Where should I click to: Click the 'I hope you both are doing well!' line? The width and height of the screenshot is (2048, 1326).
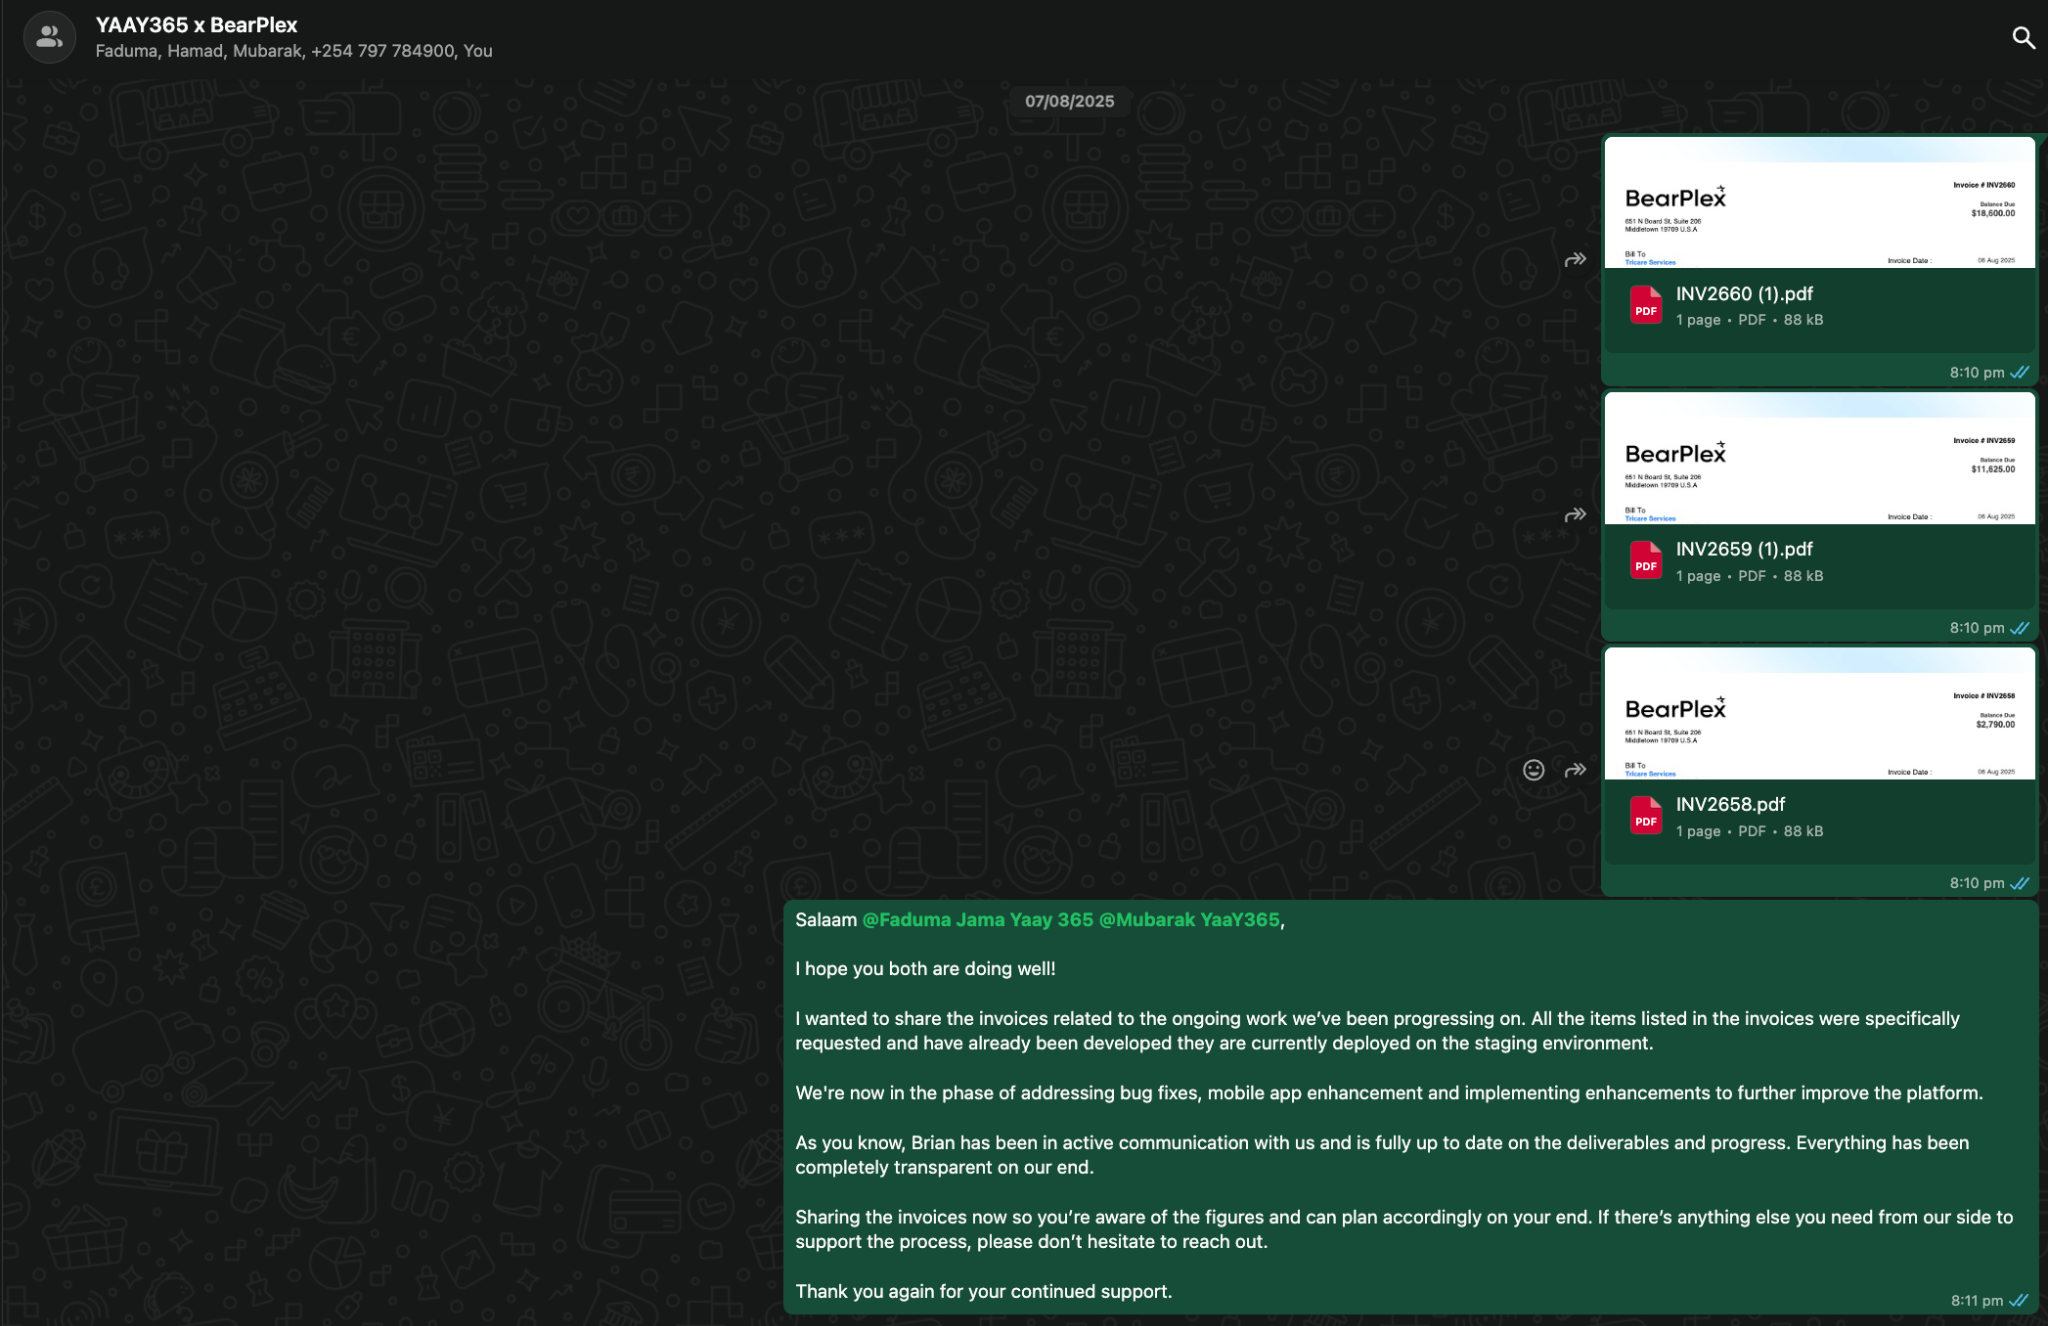925,969
